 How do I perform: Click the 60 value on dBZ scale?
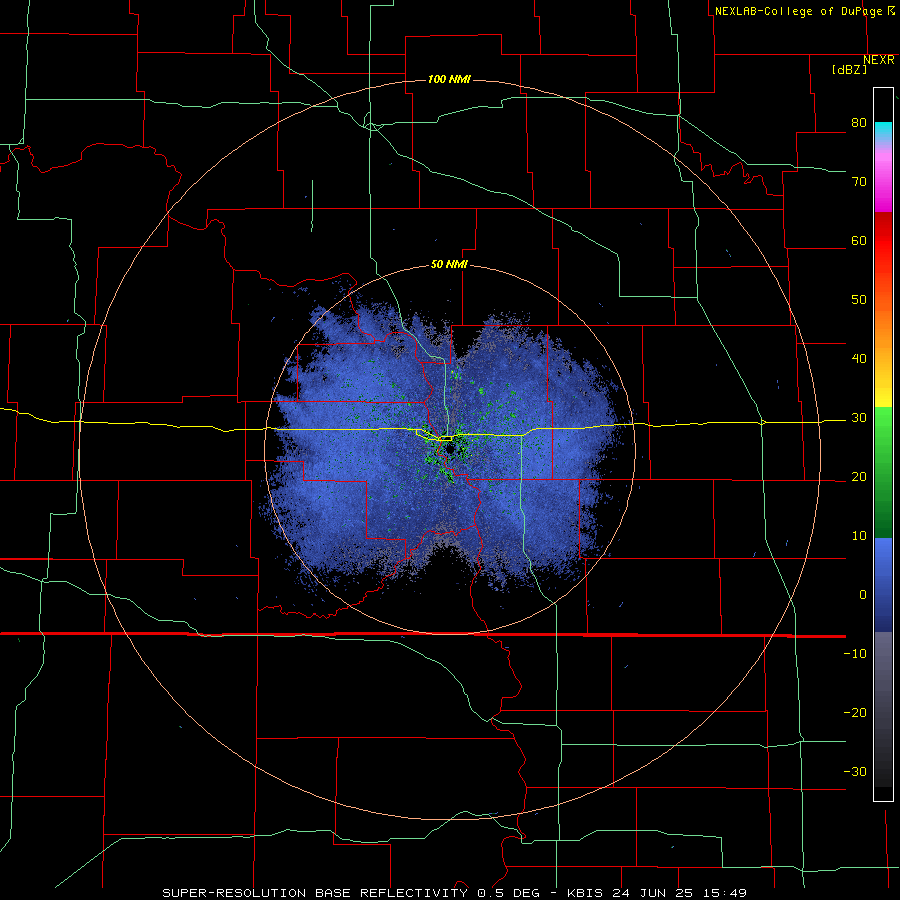pos(859,240)
